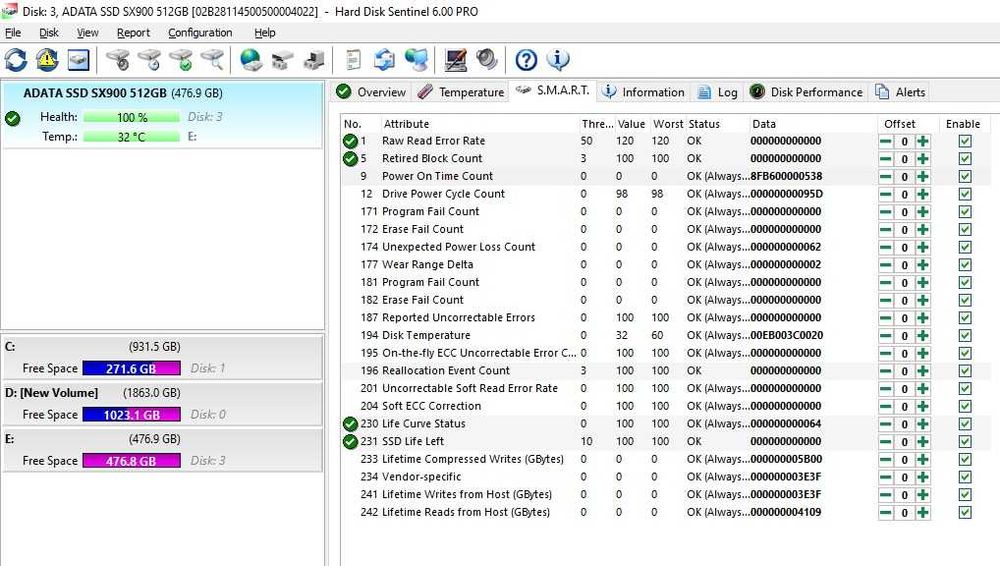This screenshot has width=1000, height=566.
Task: Click green status icon for Life Curve Status
Action: (x=350, y=424)
